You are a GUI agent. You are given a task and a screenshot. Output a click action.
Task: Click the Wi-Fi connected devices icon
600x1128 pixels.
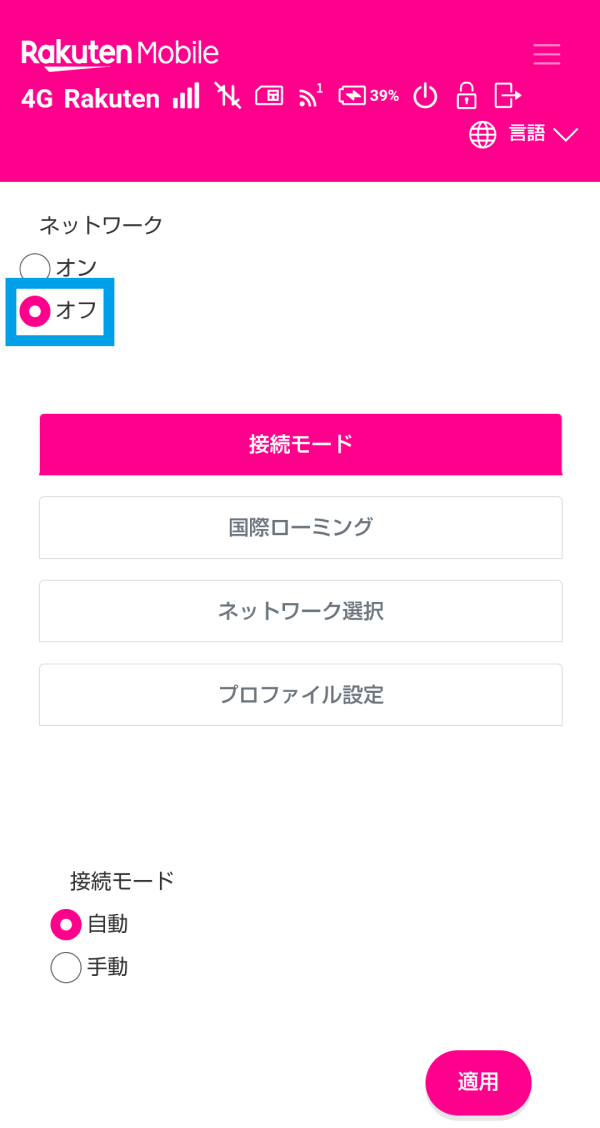(310, 96)
